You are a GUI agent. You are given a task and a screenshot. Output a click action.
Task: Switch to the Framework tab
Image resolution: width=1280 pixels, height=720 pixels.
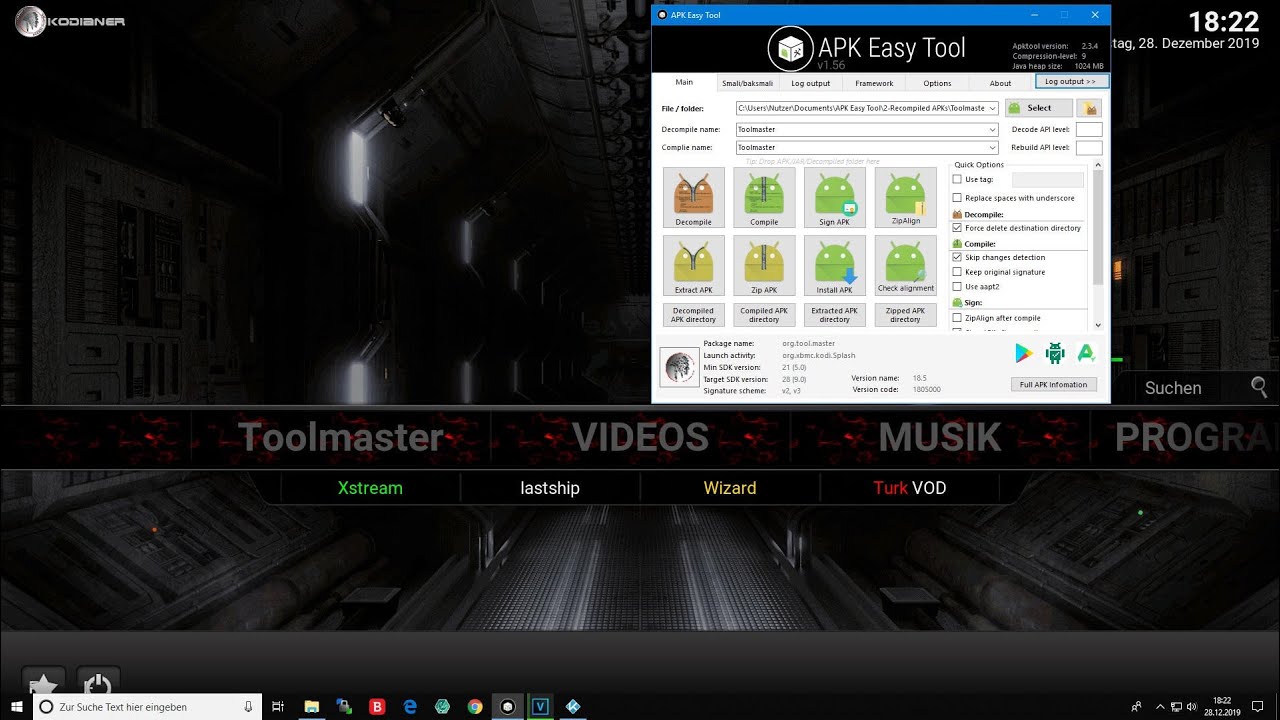[874, 83]
